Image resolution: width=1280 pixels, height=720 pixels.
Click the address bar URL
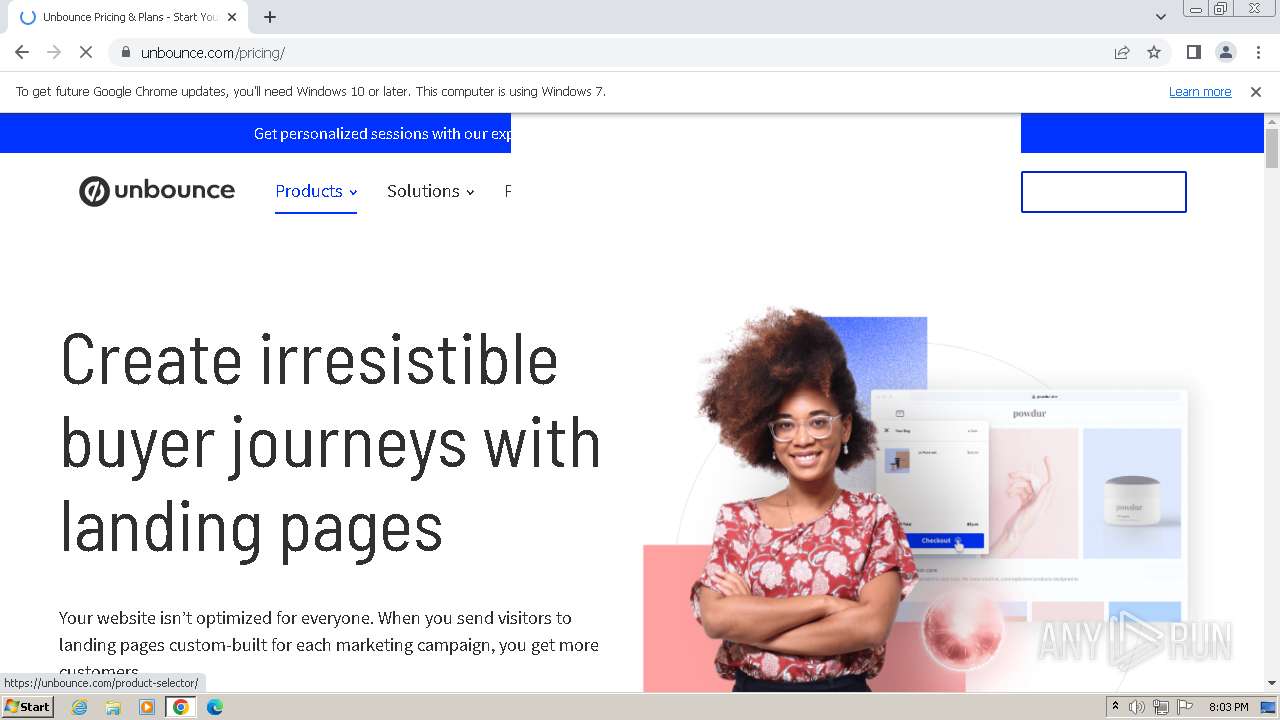click(x=213, y=52)
